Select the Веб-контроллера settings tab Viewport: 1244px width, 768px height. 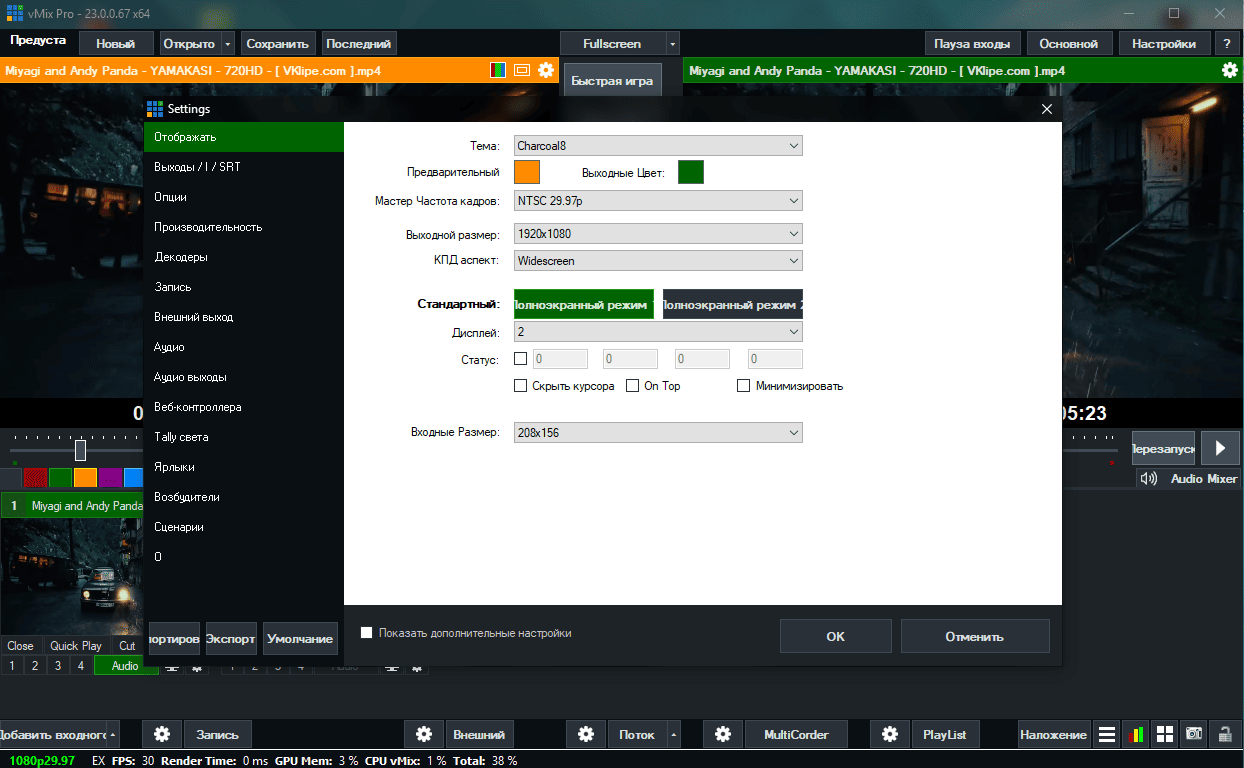(243, 407)
